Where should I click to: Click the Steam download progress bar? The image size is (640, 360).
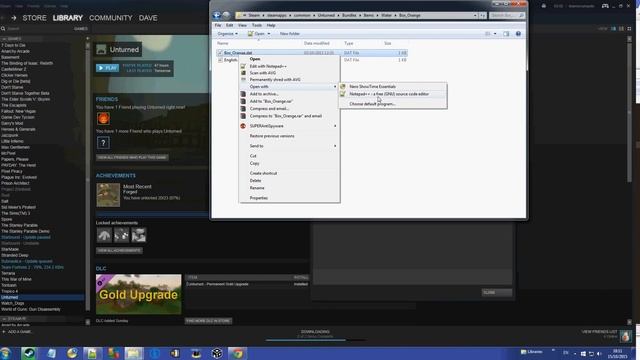(x=315, y=340)
